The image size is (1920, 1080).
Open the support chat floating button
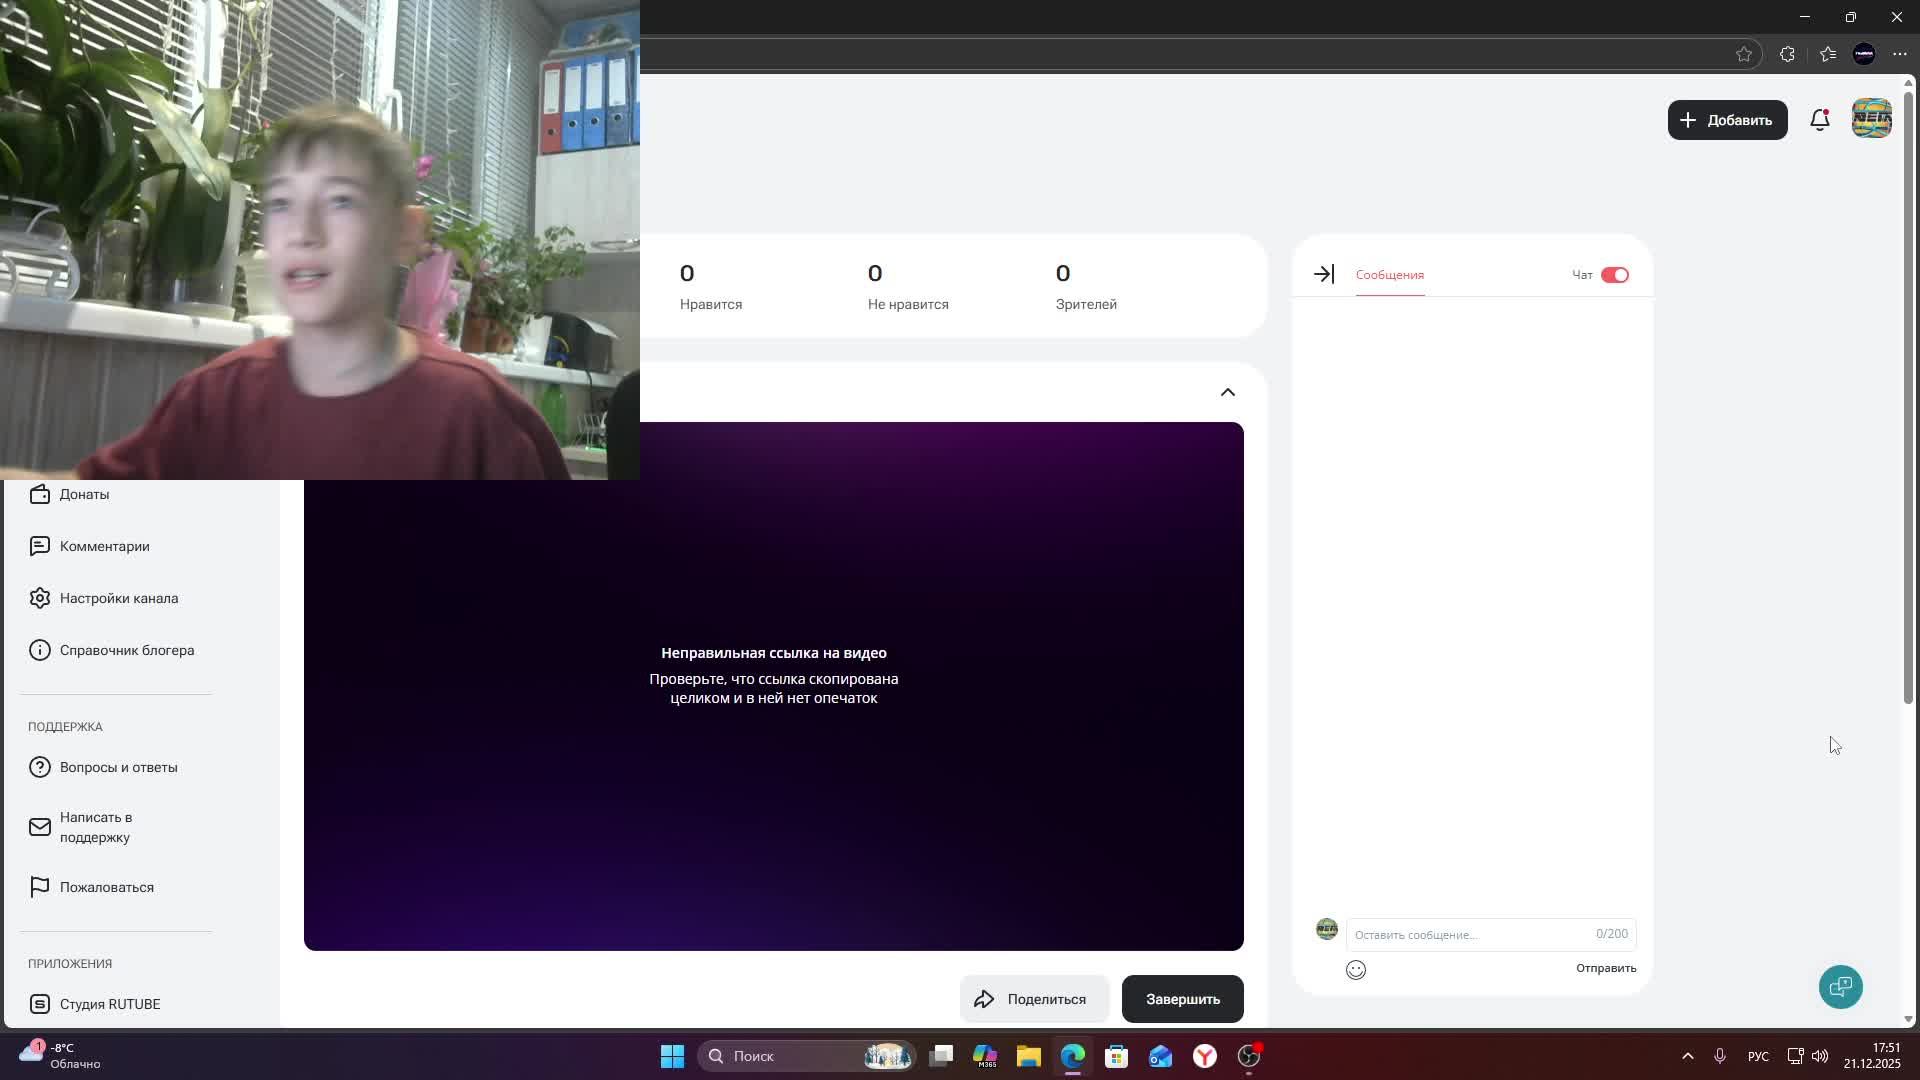coord(1840,987)
